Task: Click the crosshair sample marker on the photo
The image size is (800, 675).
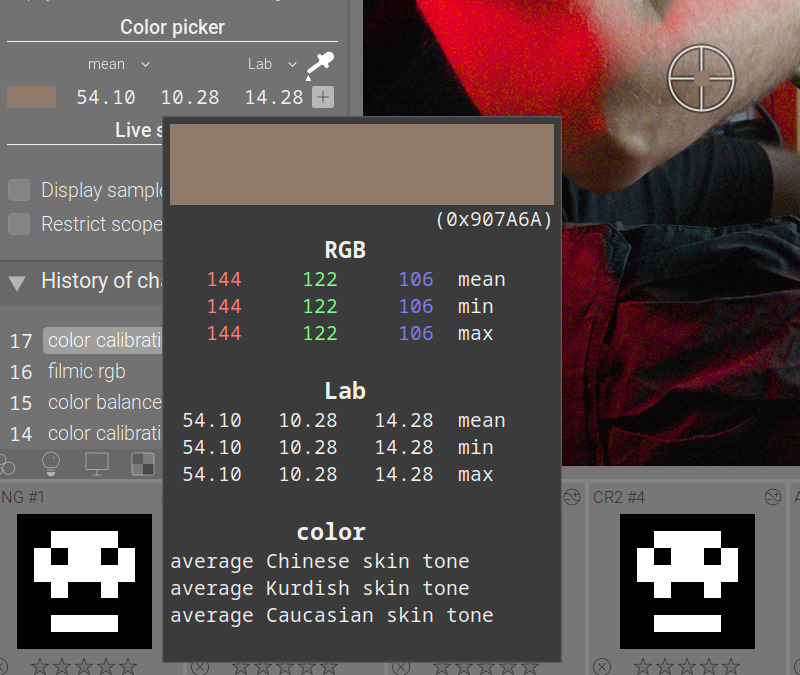Action: (702, 78)
